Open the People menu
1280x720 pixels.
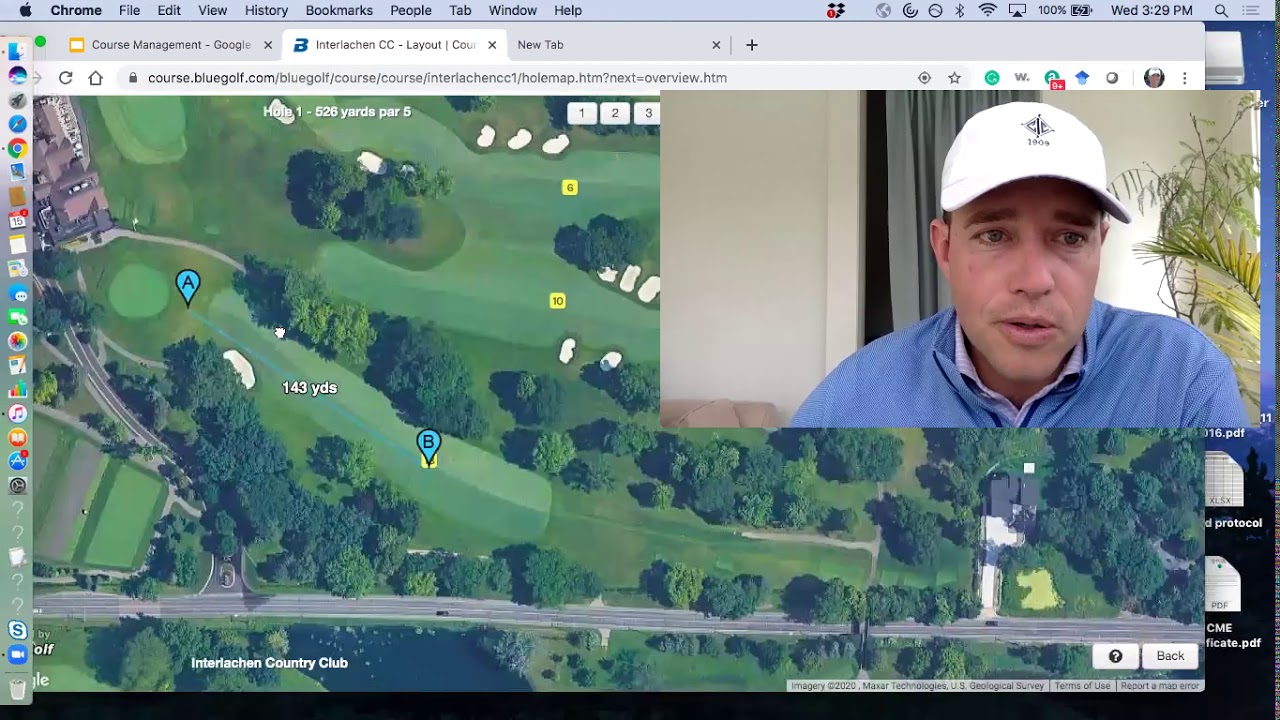(x=411, y=11)
